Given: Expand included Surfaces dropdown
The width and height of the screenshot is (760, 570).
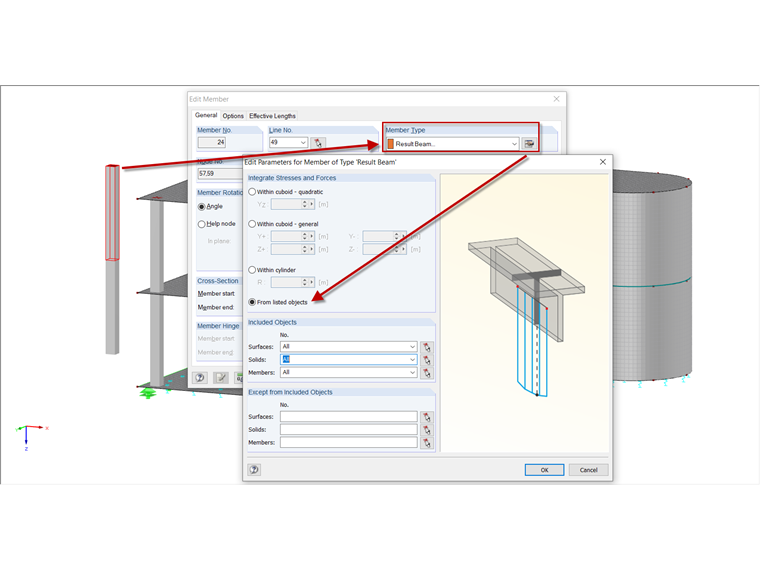Looking at the screenshot, I should [x=412, y=347].
